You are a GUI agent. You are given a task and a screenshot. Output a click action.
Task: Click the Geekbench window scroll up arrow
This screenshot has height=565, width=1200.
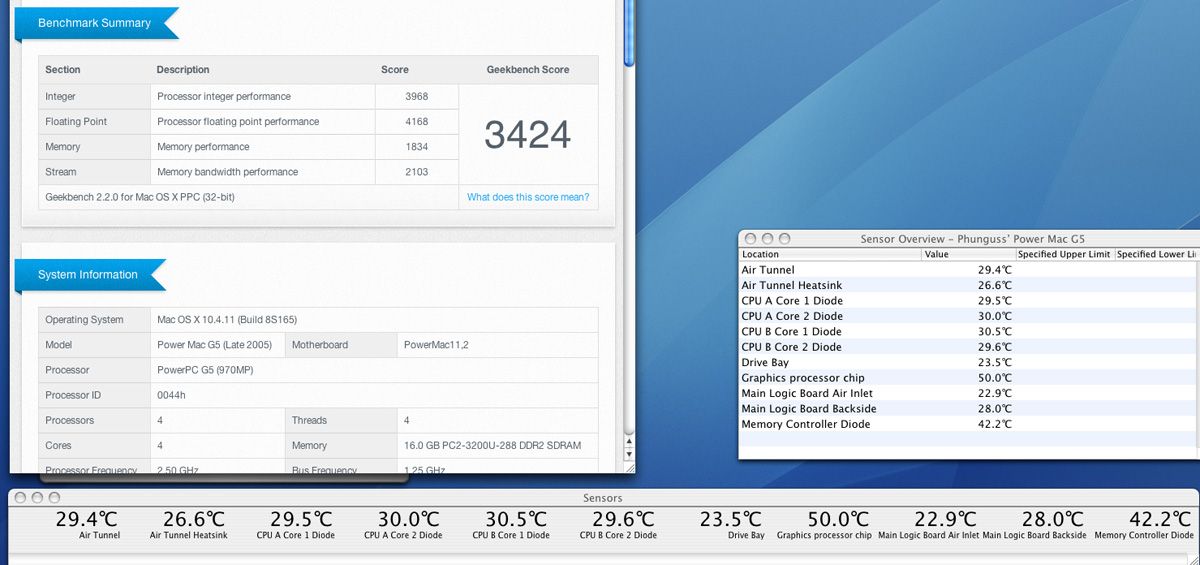coord(629,442)
